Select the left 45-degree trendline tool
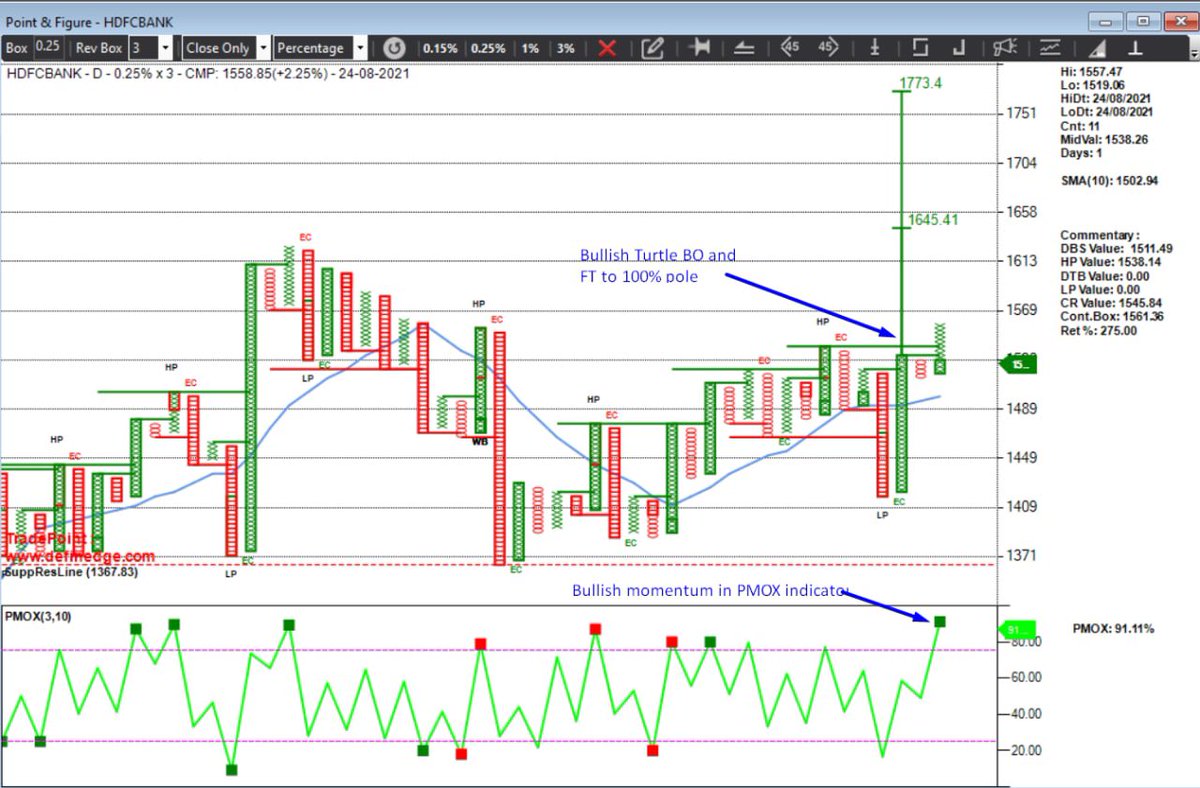 [789, 46]
